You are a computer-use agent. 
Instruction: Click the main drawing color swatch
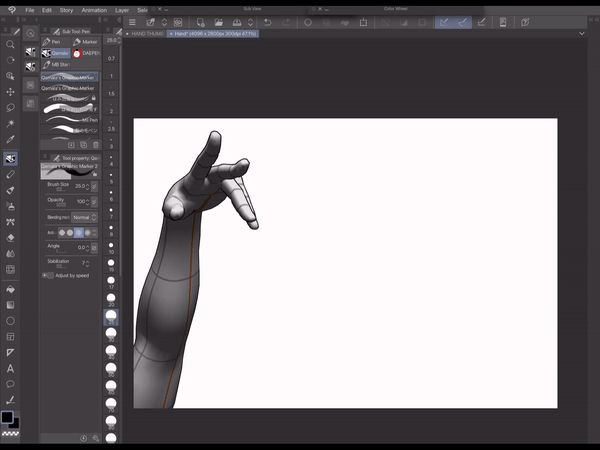click(7, 417)
